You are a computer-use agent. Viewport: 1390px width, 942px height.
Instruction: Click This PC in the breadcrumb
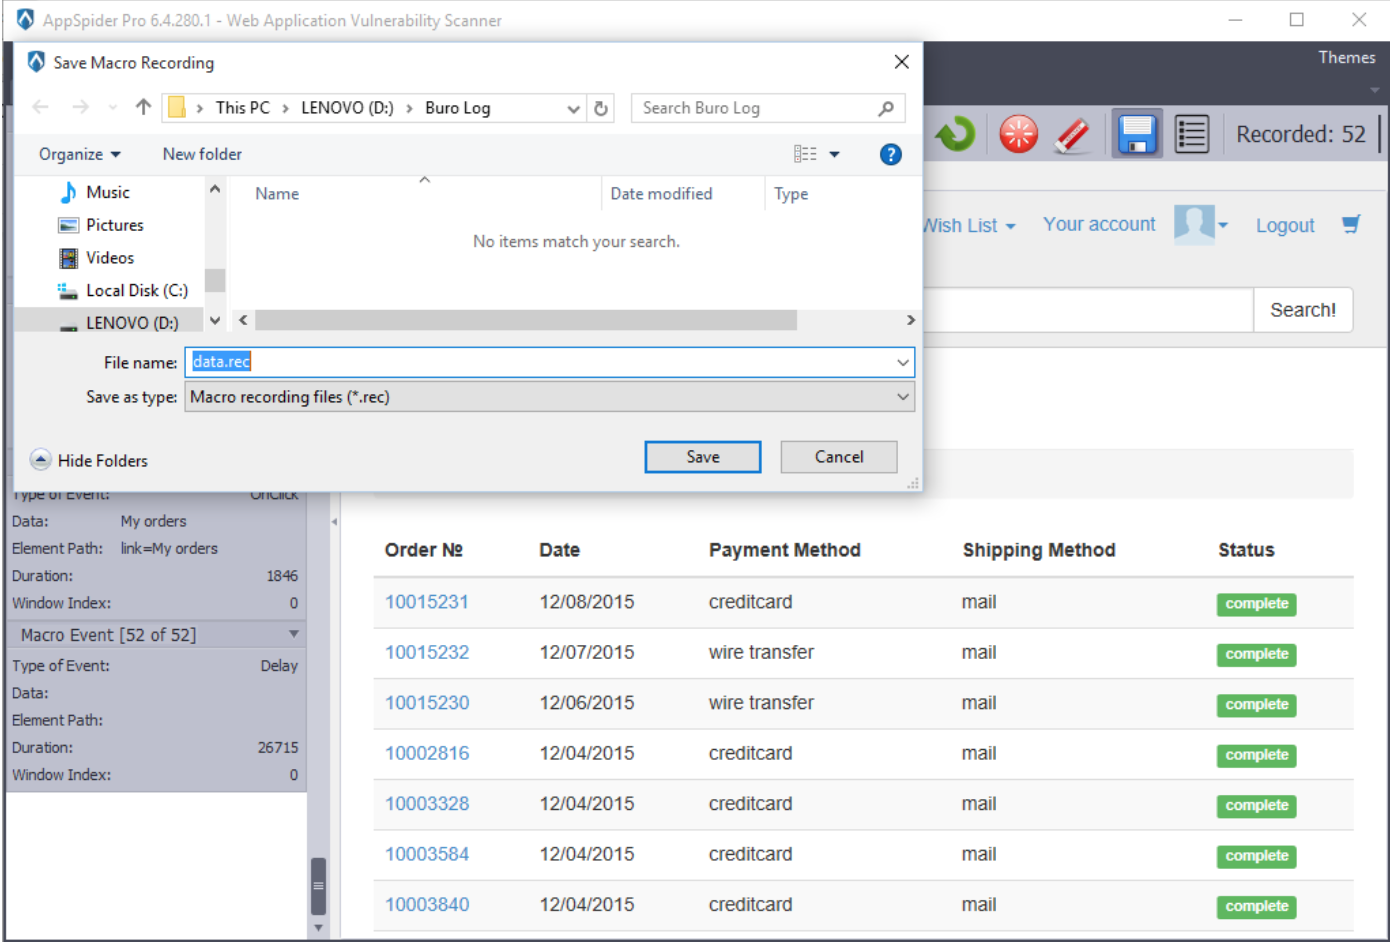(x=242, y=108)
